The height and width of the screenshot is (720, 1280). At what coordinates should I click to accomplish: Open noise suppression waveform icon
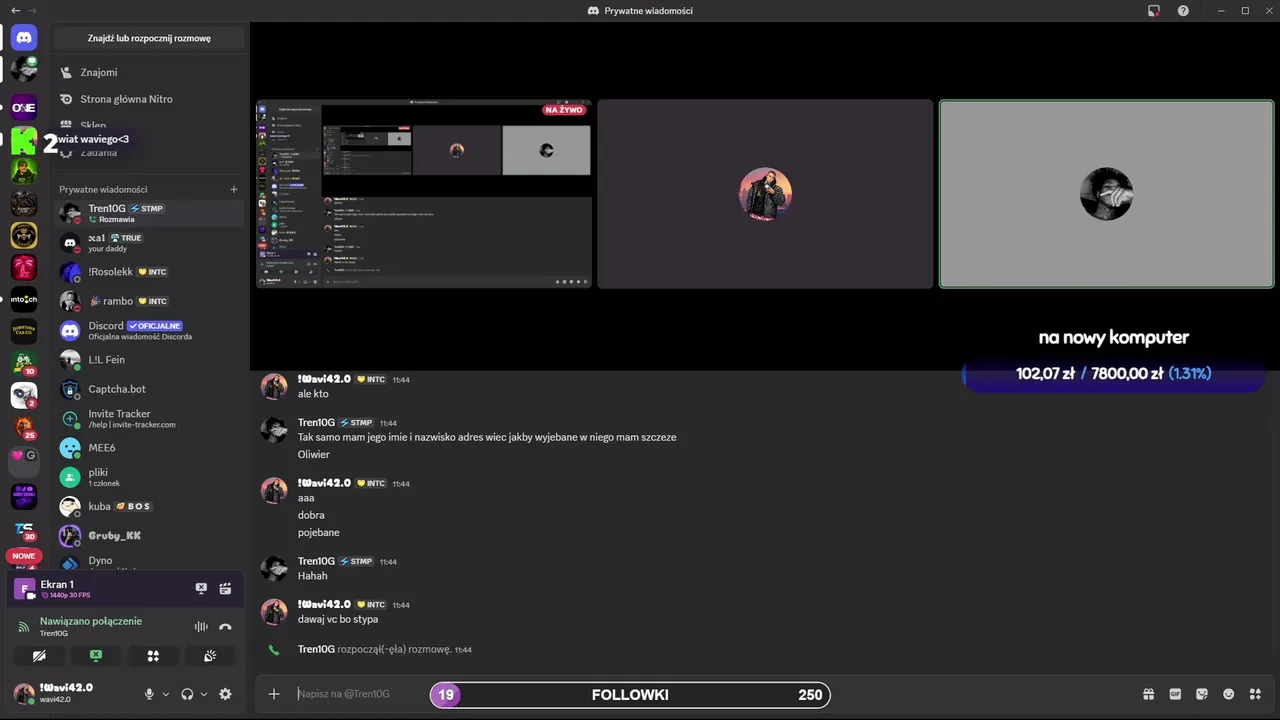tap(201, 627)
